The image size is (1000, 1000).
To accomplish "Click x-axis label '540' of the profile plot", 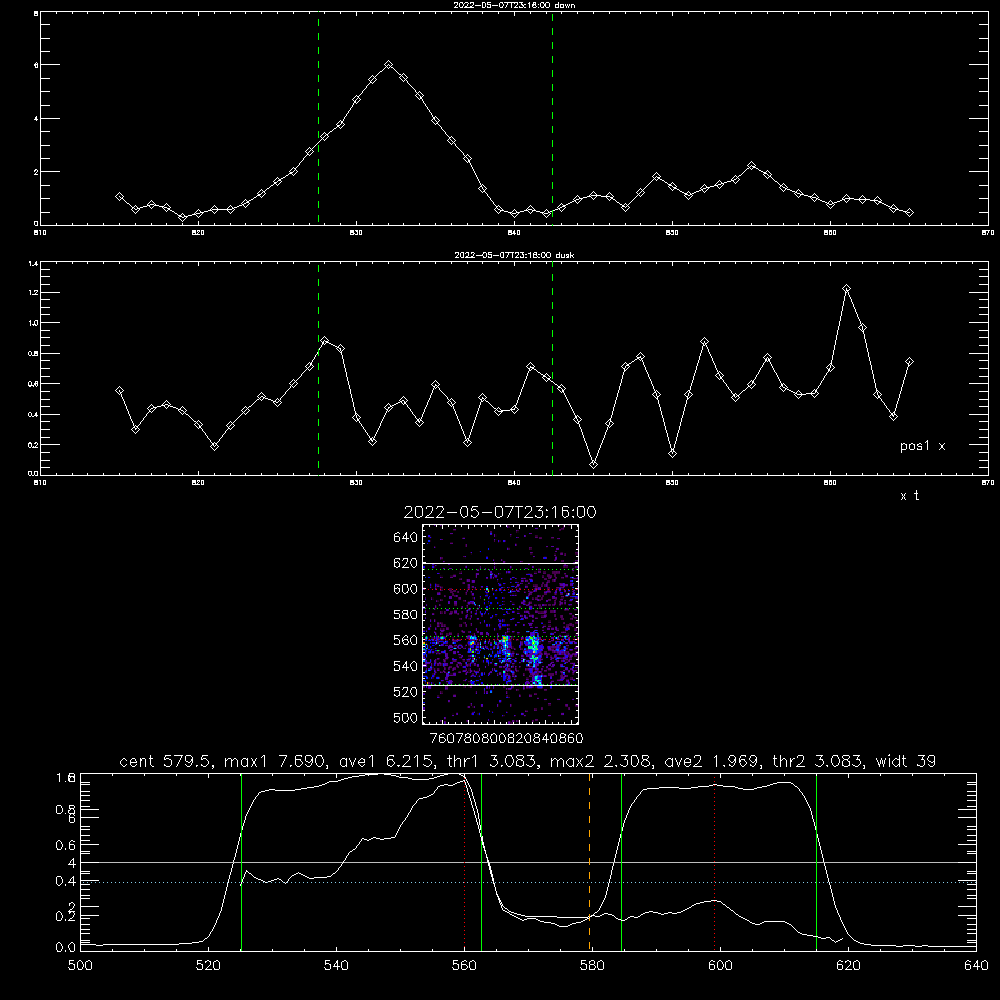I will point(336,966).
